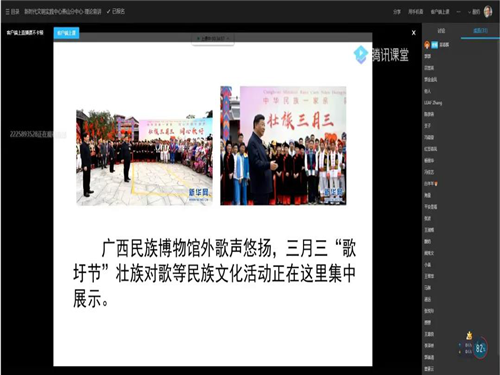Viewport: 500px width, 375px height.
Task: Select LEAF Zhang in the member list
Action: pyautogui.click(x=433, y=103)
